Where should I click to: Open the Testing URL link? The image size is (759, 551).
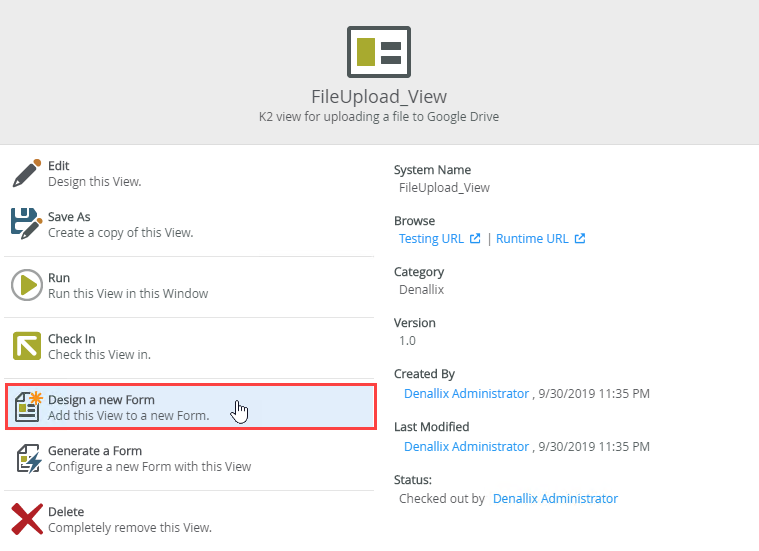coord(431,239)
